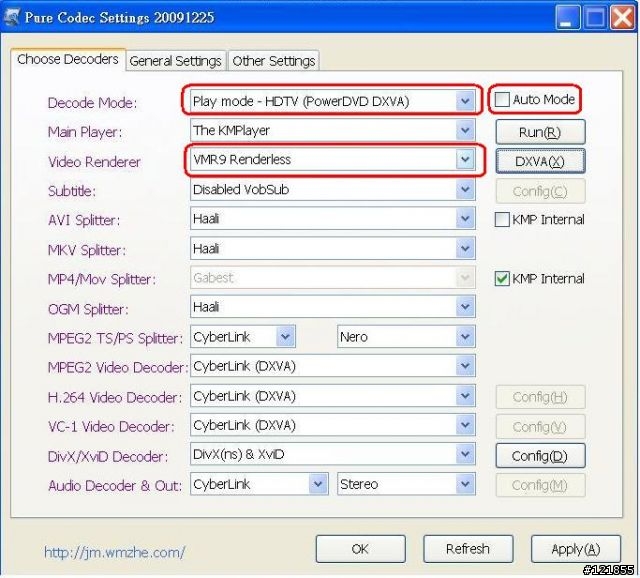Click the MP4/Mov Splitter label
640x578 pixels.
tap(102, 280)
